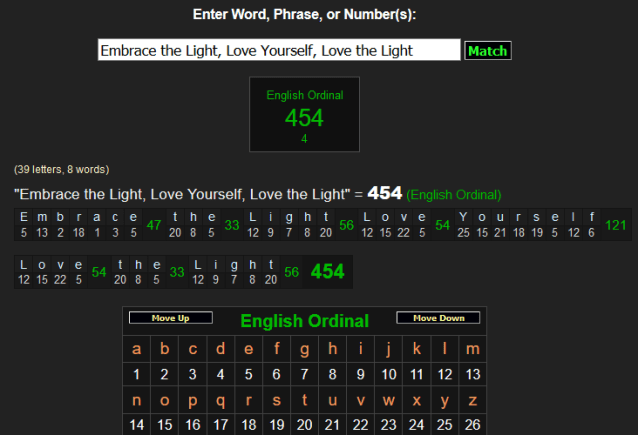Click the white 454 phrase sum

coord(384,192)
